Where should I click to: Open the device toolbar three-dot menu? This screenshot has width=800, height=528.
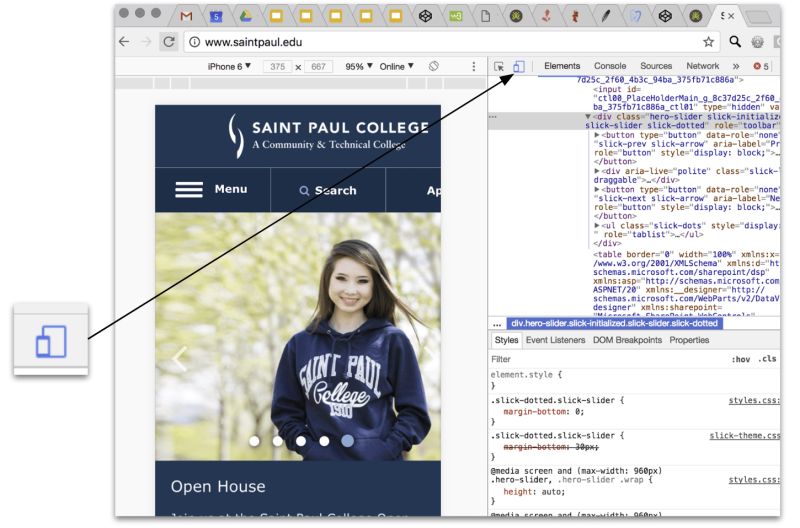[474, 66]
